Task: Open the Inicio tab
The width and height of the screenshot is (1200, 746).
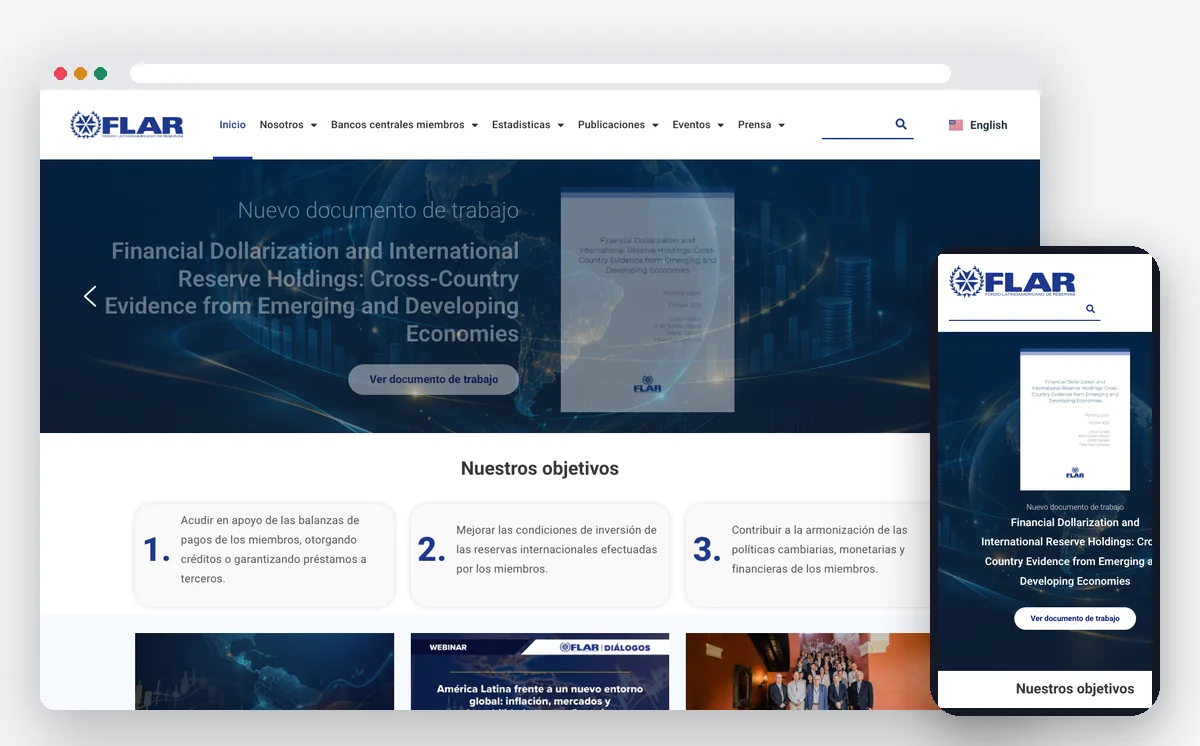Action: (x=232, y=125)
